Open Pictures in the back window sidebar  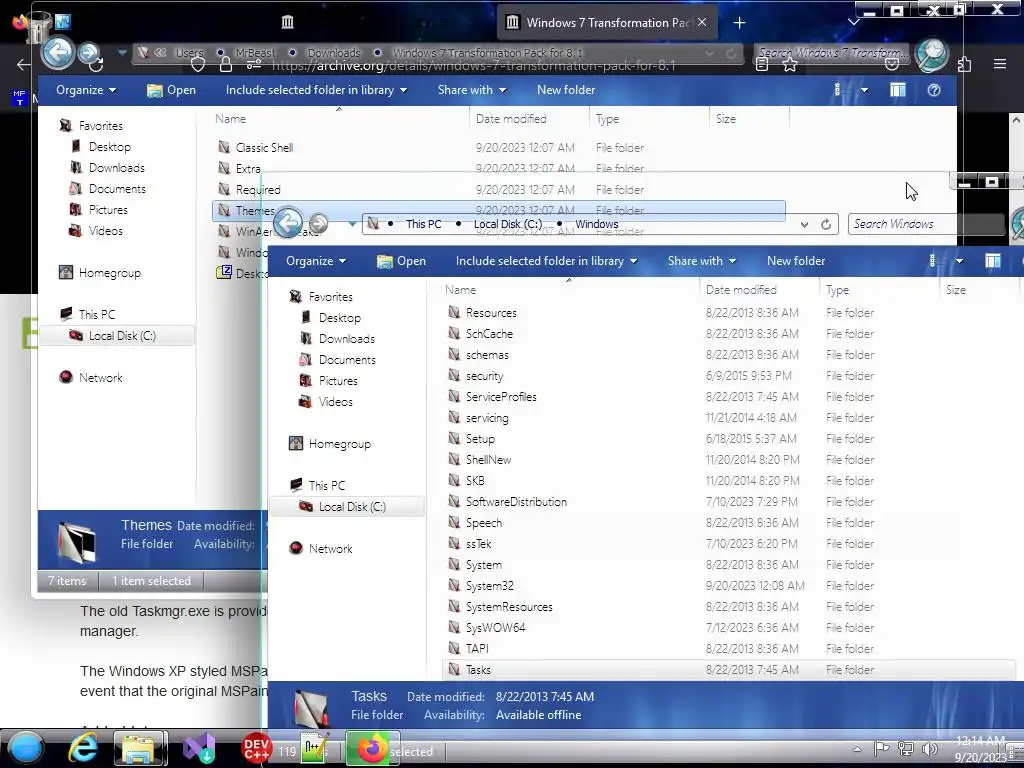pos(108,210)
